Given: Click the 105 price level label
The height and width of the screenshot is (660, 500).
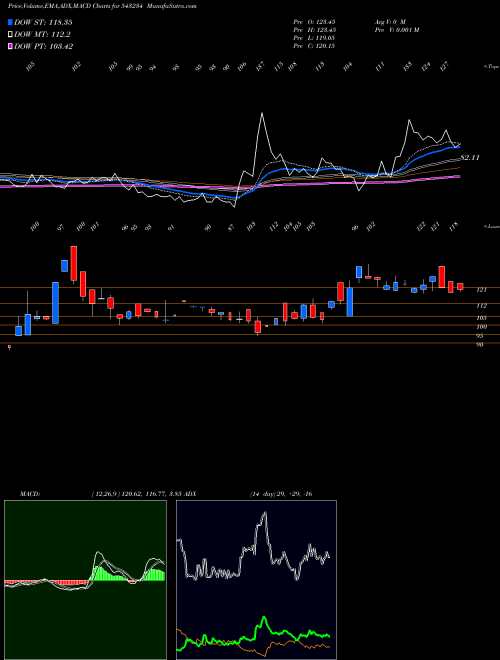Looking at the screenshot, I should (481, 318).
